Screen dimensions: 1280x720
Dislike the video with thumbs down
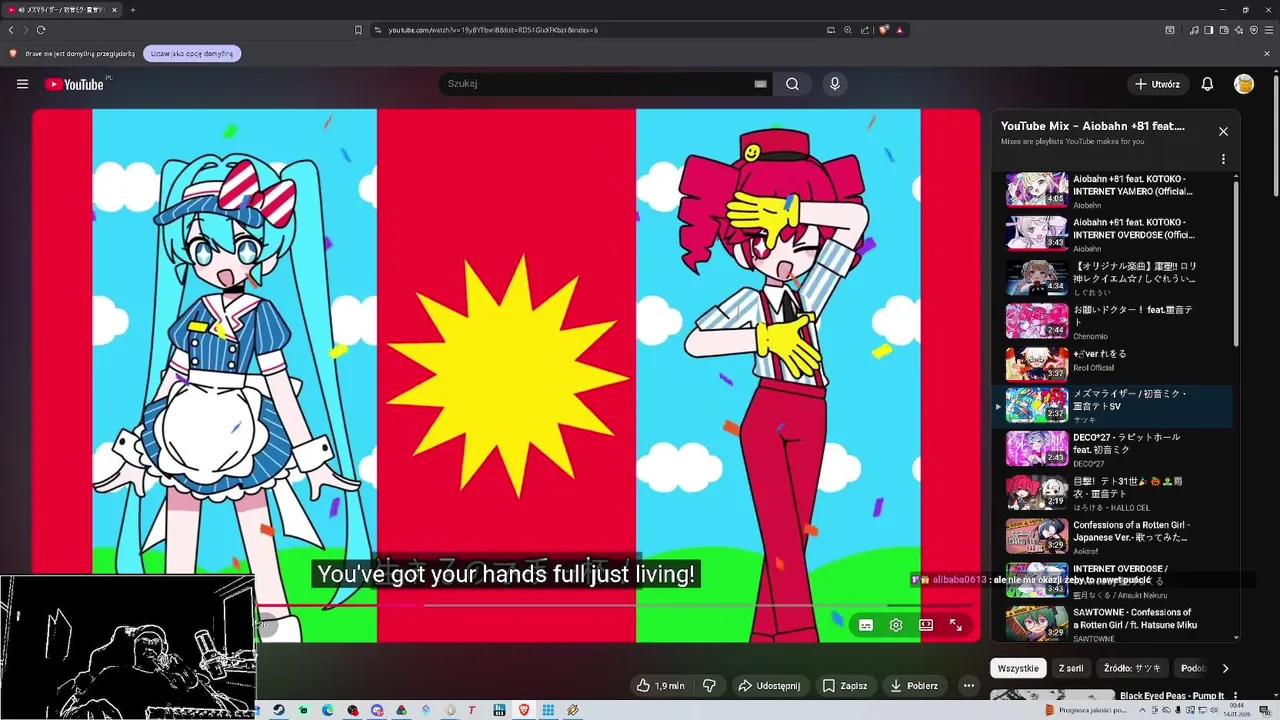[x=709, y=686]
